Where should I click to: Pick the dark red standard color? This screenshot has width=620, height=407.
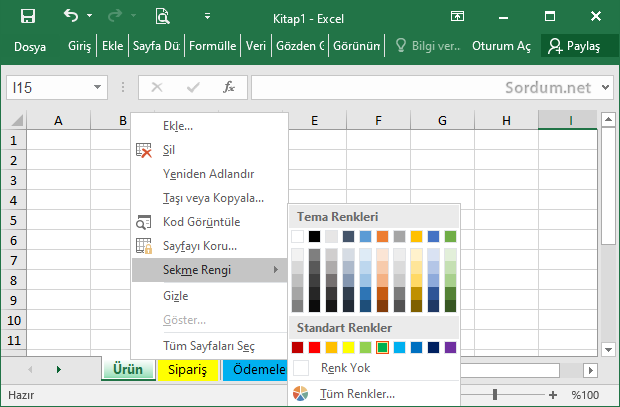click(297, 347)
